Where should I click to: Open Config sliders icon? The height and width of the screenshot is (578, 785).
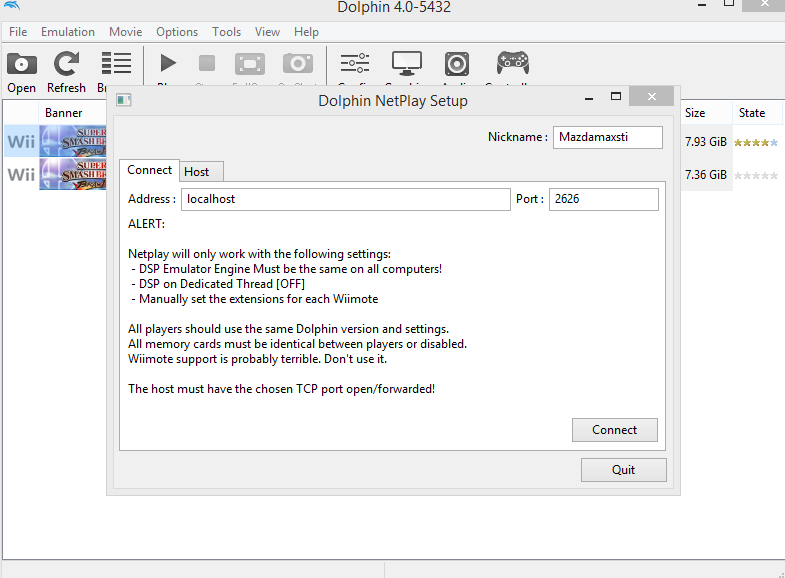click(x=355, y=63)
